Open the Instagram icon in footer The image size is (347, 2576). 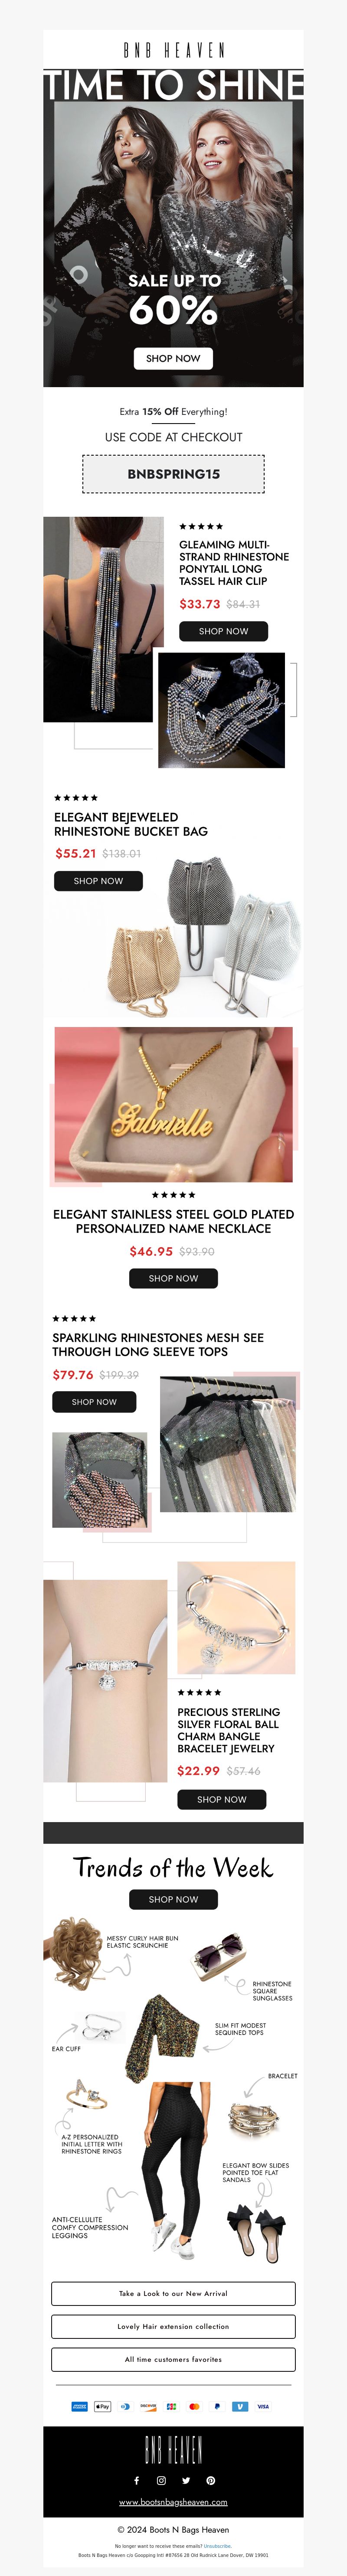coord(161,2480)
